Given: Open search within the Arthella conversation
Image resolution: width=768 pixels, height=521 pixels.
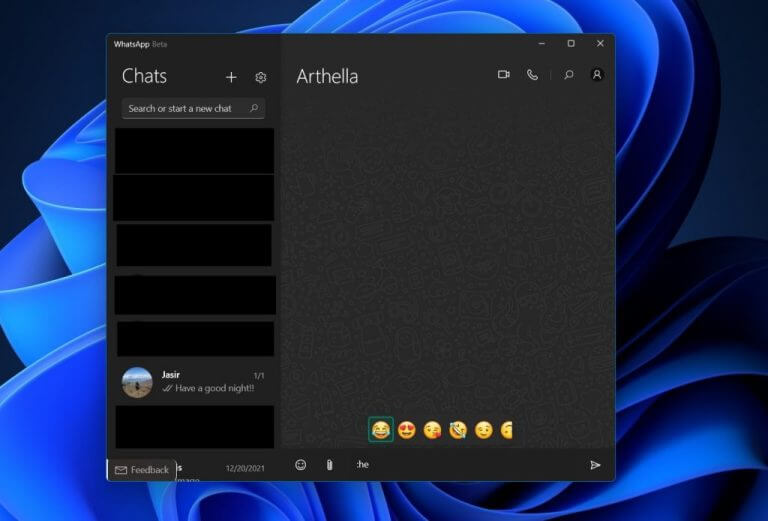Looking at the screenshot, I should (569, 75).
